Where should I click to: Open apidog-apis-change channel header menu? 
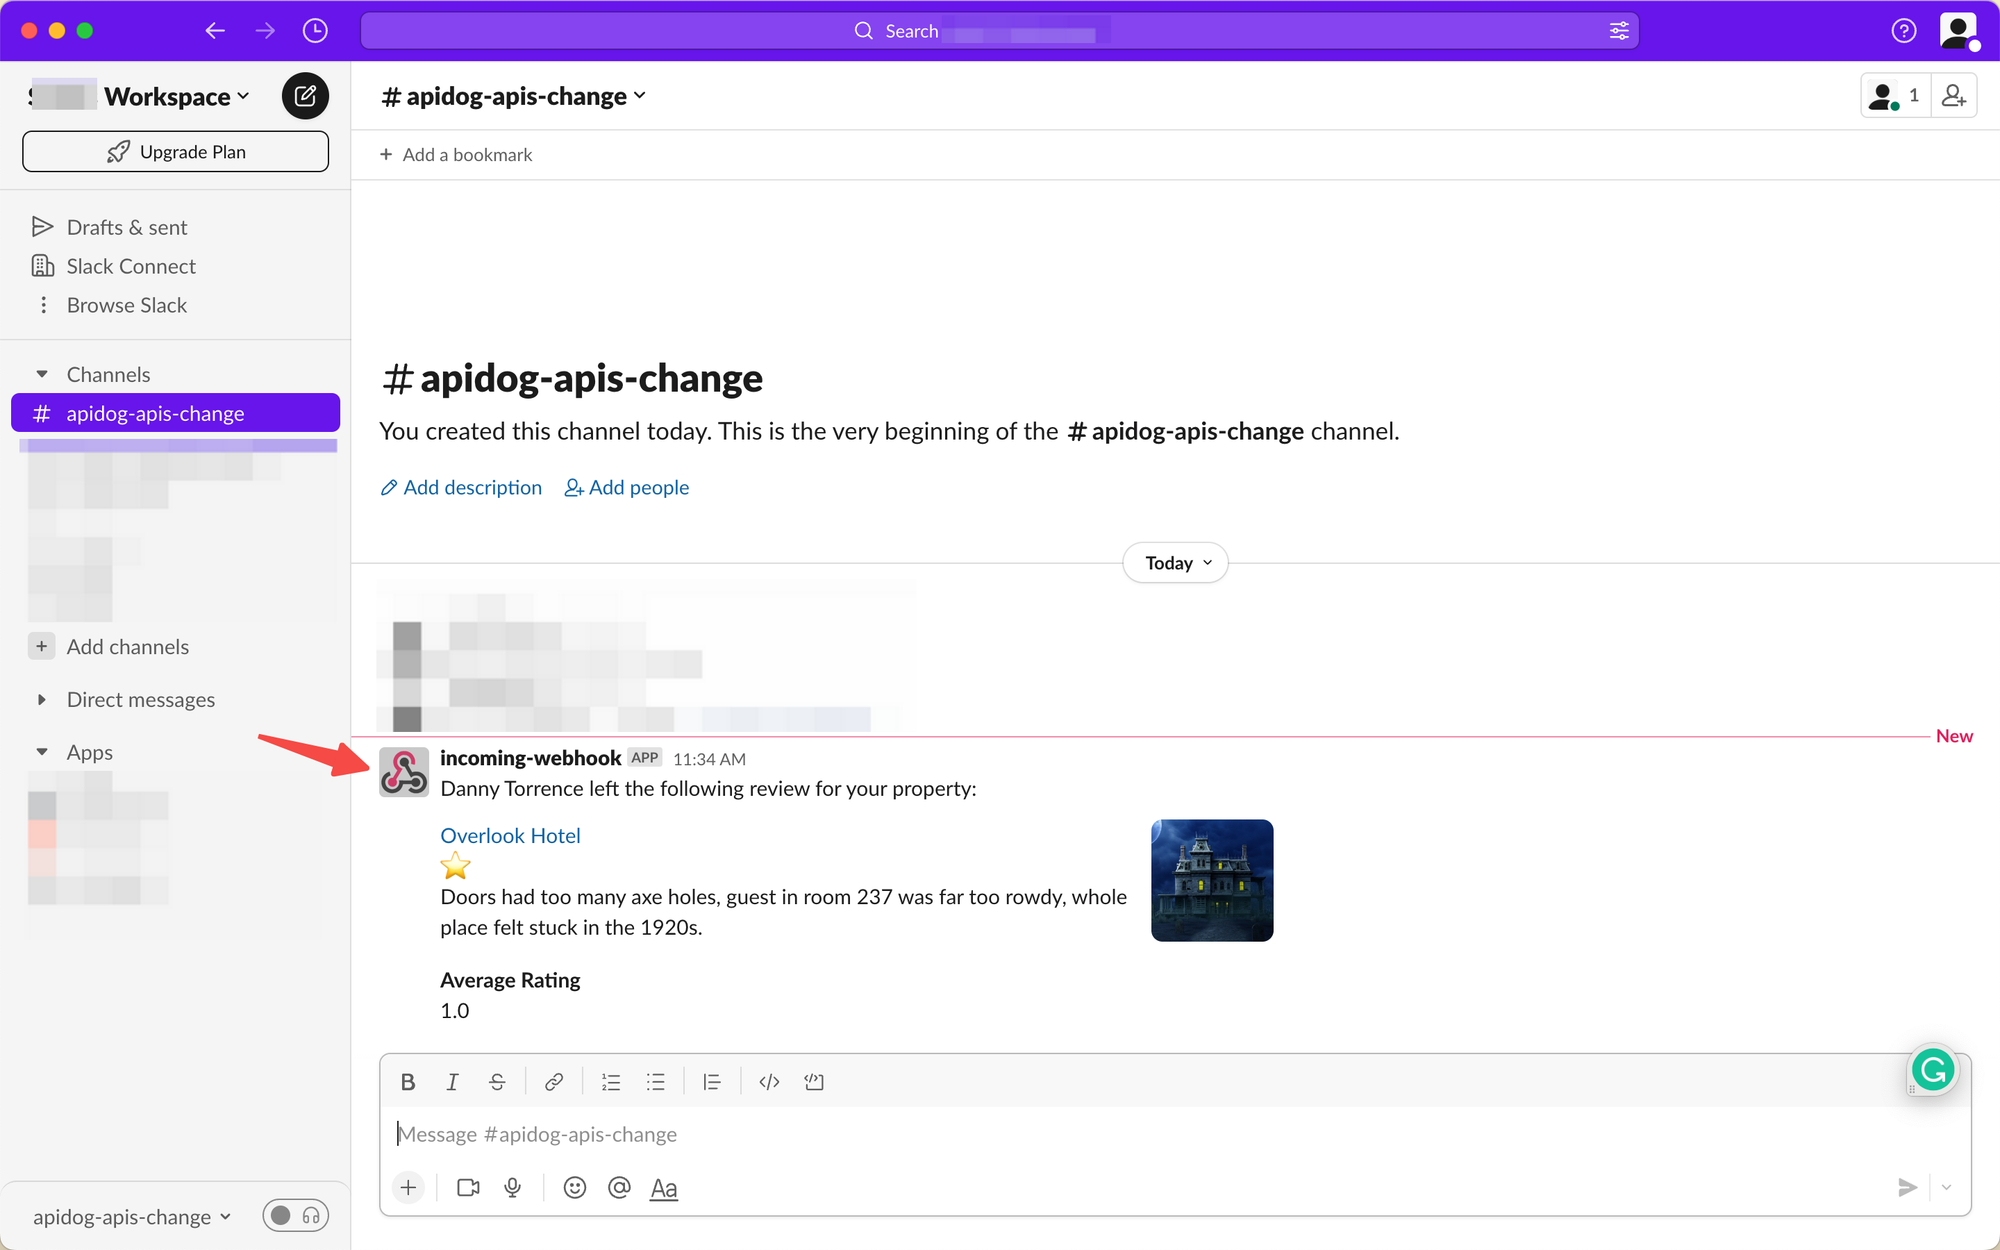(x=514, y=96)
